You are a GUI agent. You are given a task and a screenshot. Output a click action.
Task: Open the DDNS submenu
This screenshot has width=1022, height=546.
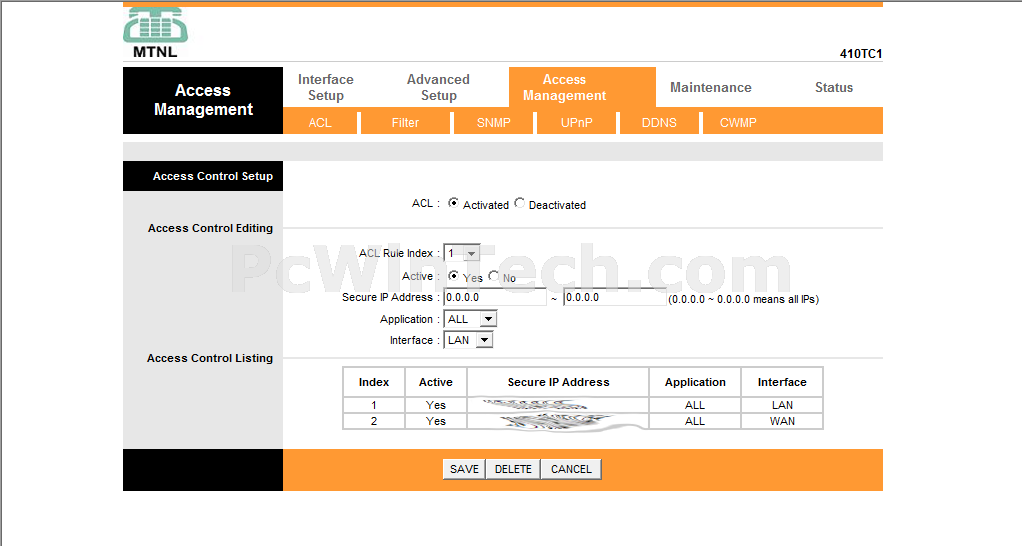pyautogui.click(x=659, y=122)
